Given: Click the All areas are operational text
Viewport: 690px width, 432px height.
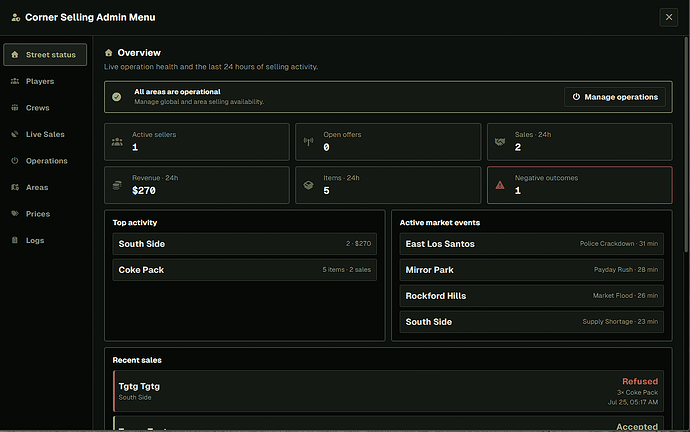Looking at the screenshot, I should coord(177,92).
